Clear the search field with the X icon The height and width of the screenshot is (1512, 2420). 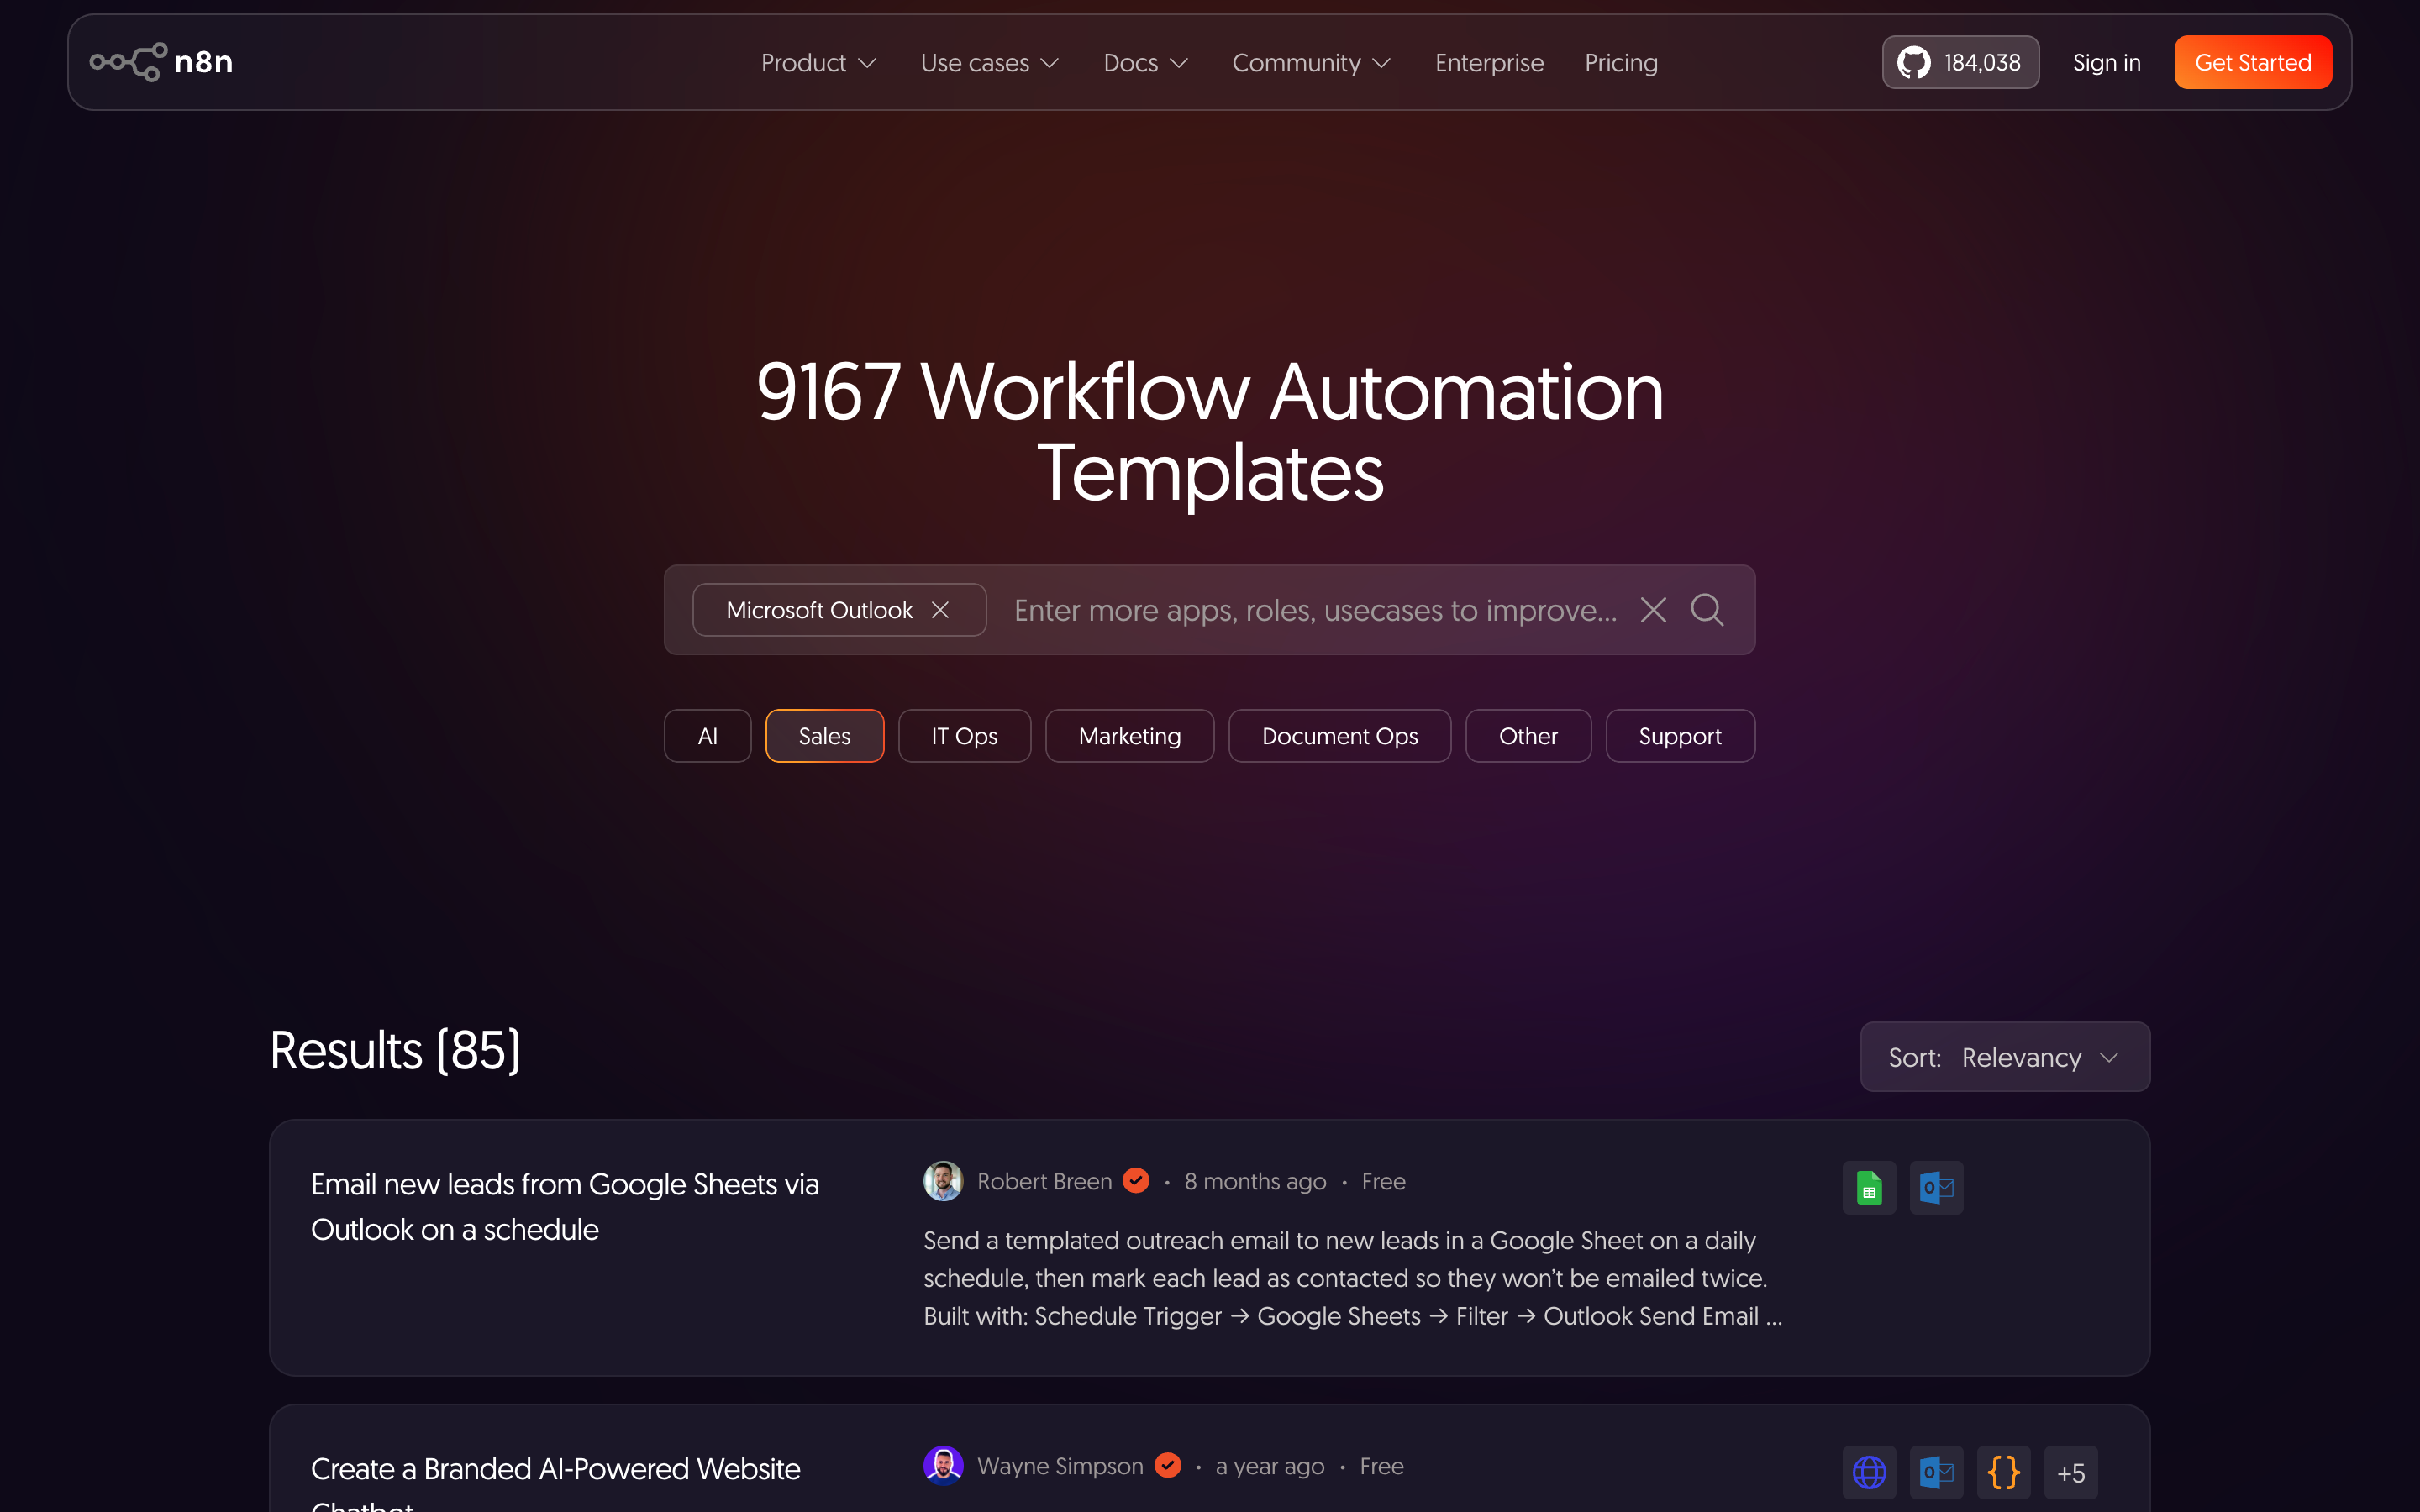1653,610
